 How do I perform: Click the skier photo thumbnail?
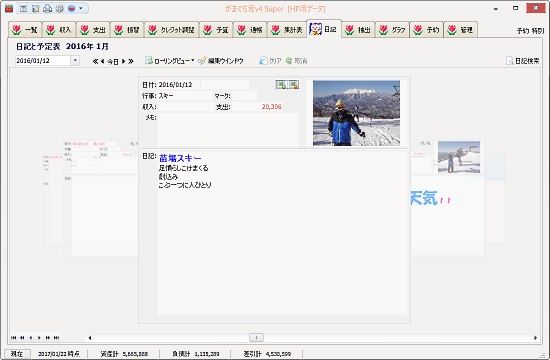click(x=356, y=113)
